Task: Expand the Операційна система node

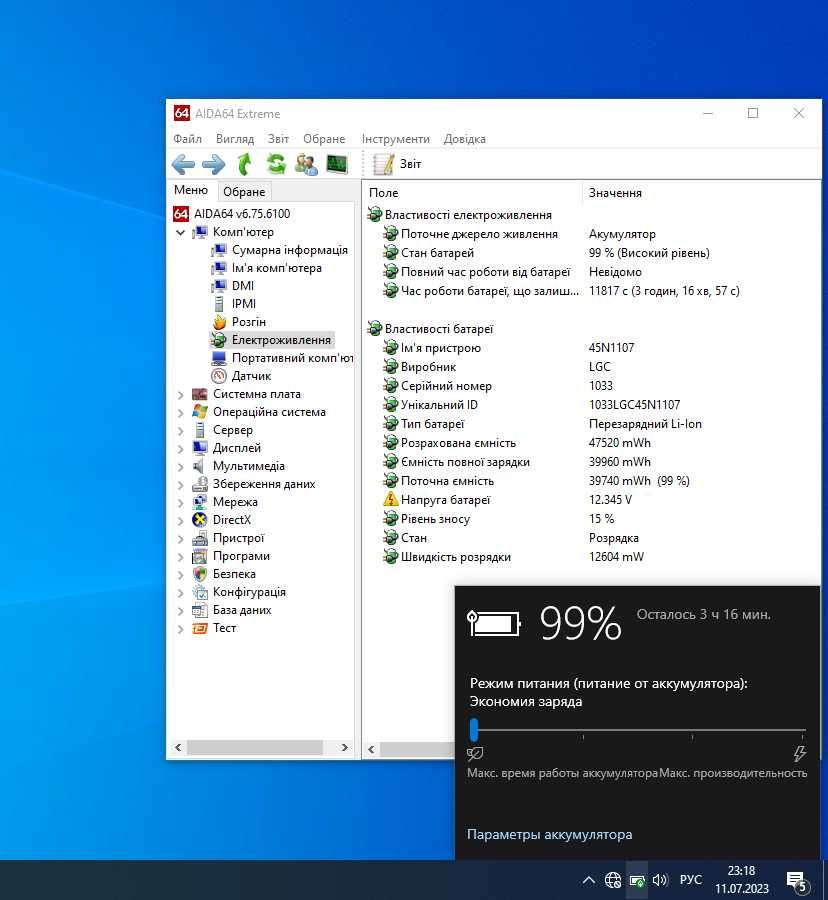Action: (x=180, y=413)
